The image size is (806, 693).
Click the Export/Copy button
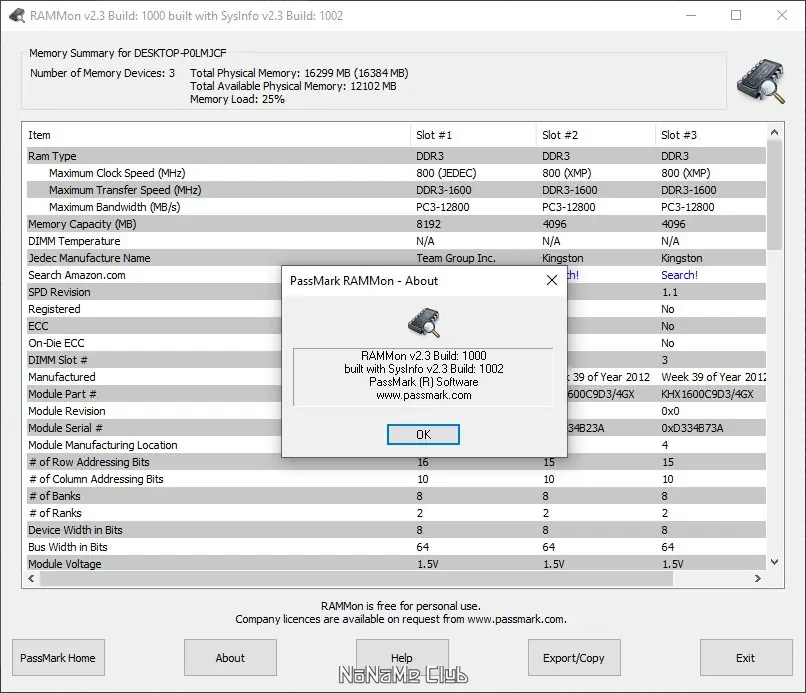(x=574, y=658)
